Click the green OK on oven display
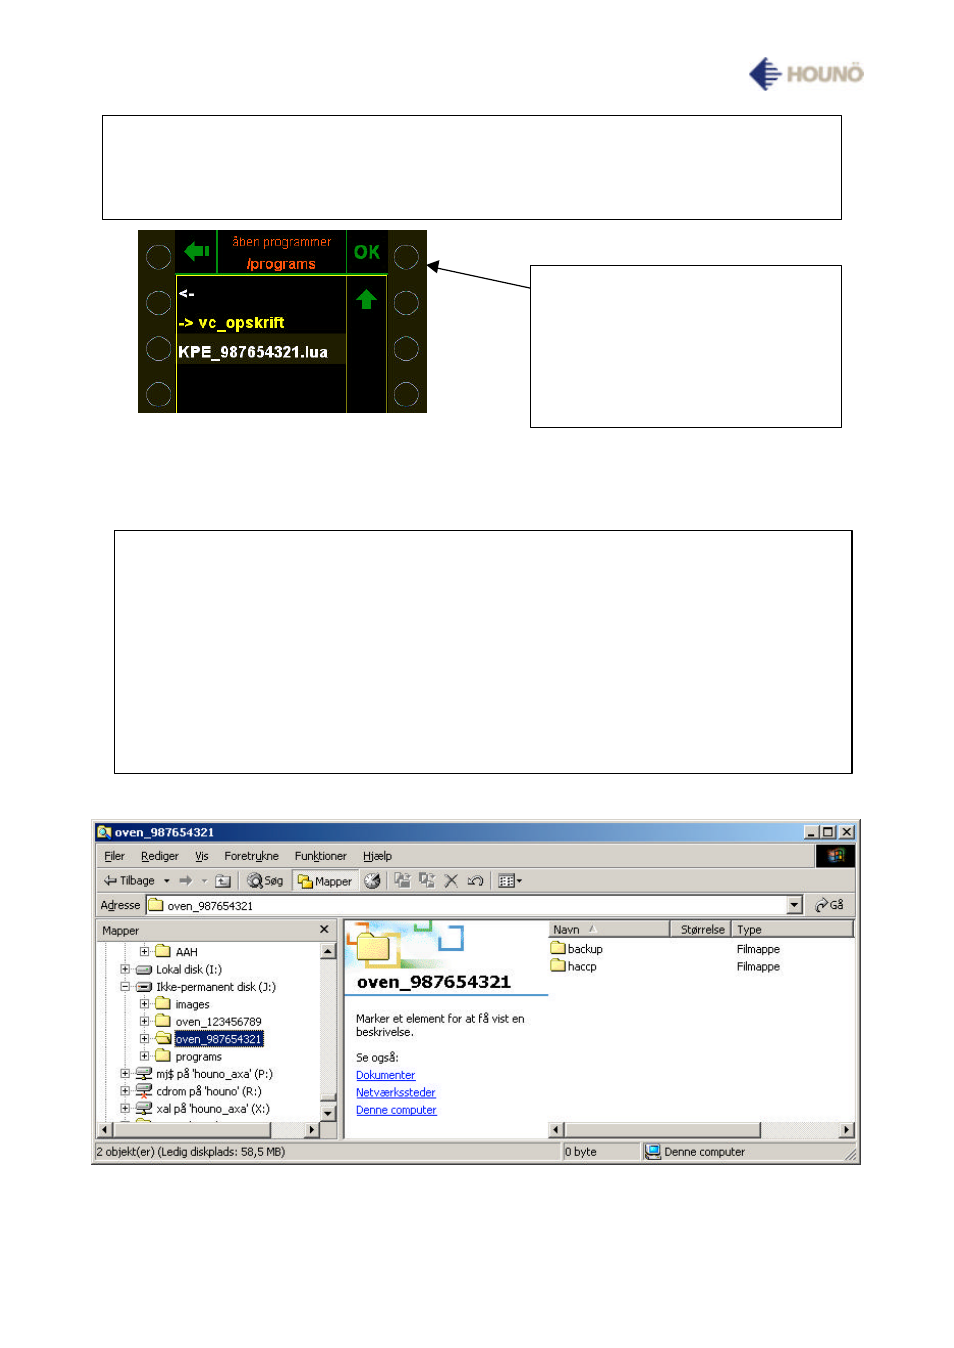954x1348 pixels. [x=367, y=252]
